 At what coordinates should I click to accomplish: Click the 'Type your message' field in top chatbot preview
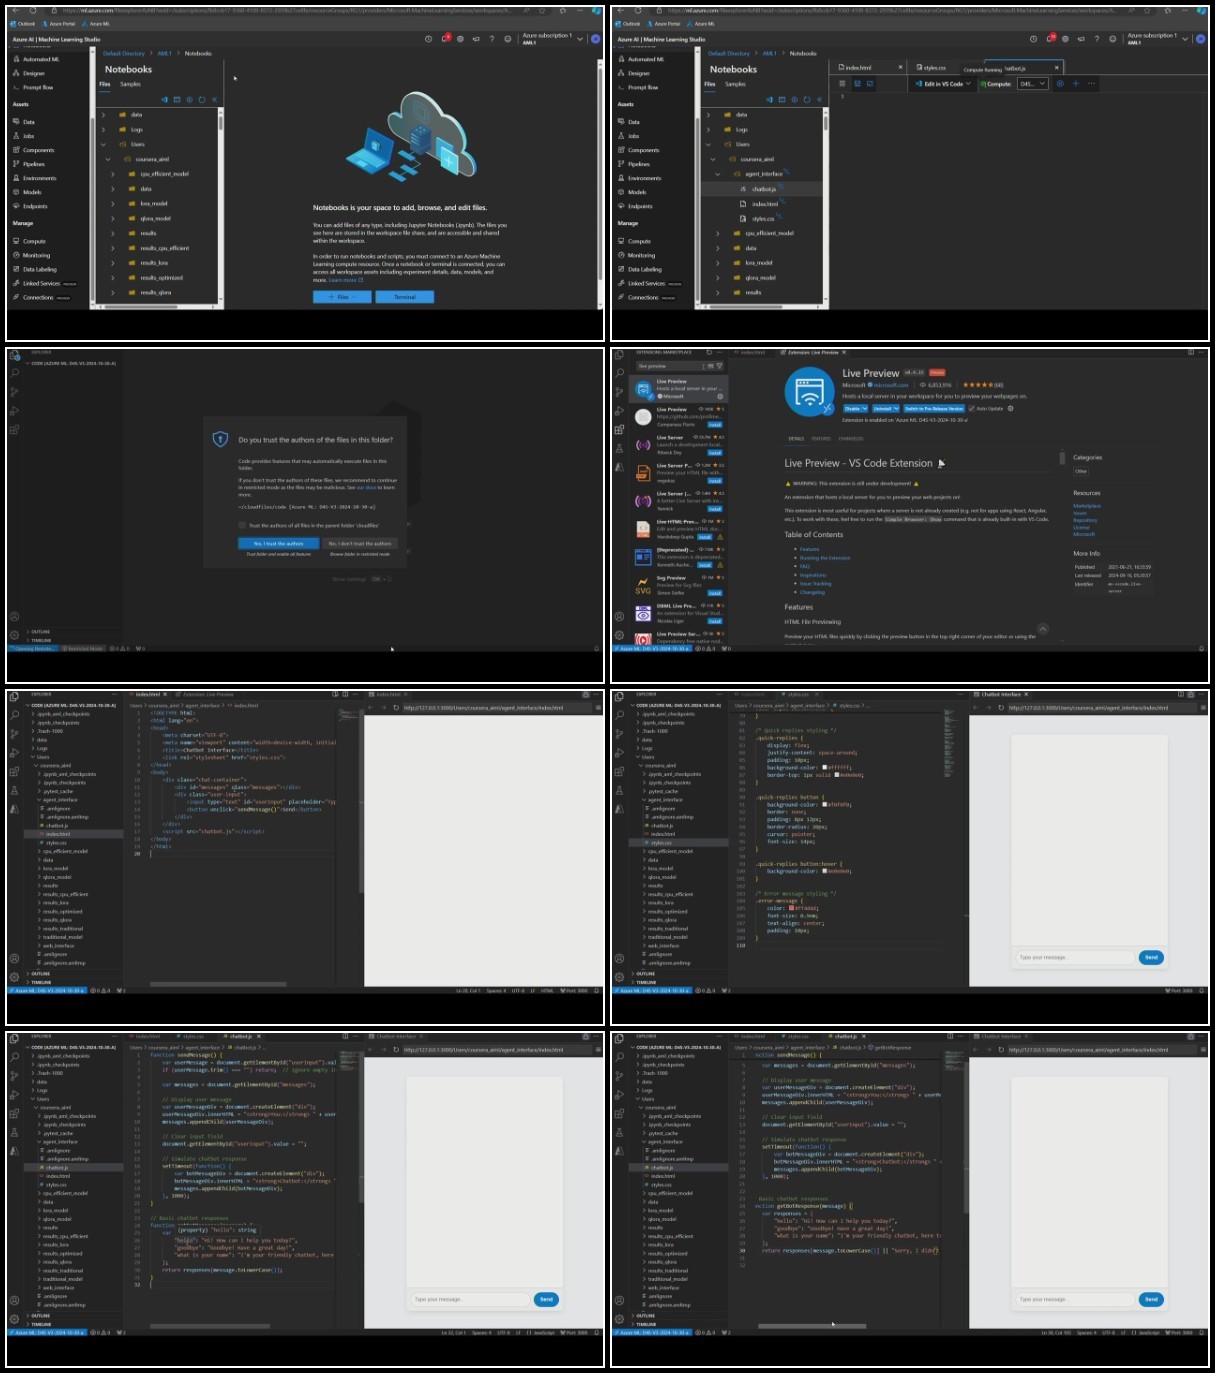pyautogui.click(x=1074, y=957)
